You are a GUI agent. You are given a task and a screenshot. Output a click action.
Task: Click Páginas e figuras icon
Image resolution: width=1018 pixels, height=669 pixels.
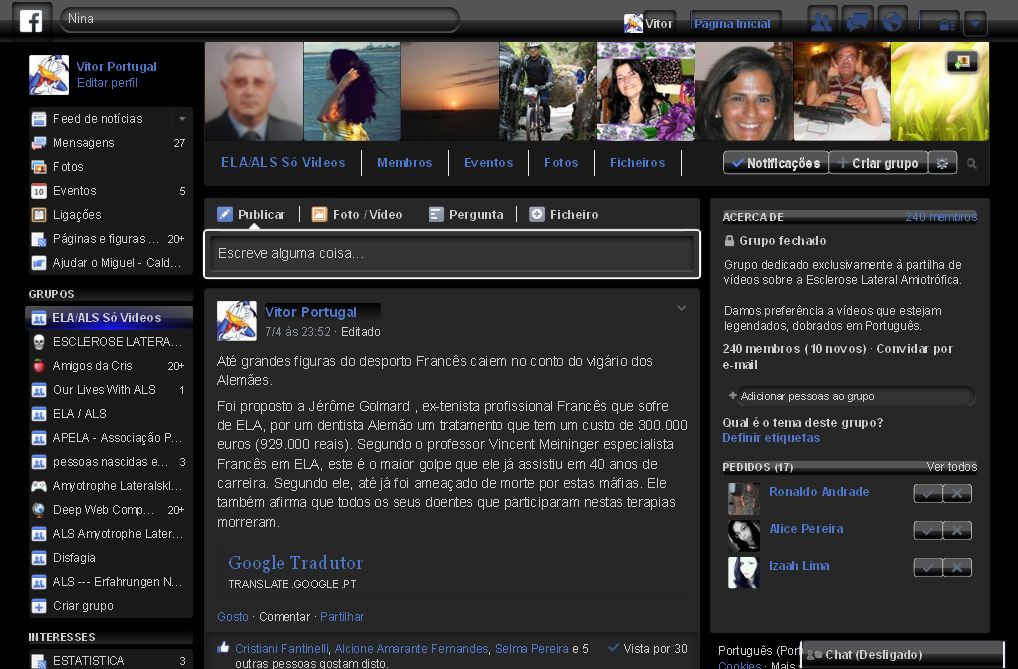pyautogui.click(x=39, y=239)
